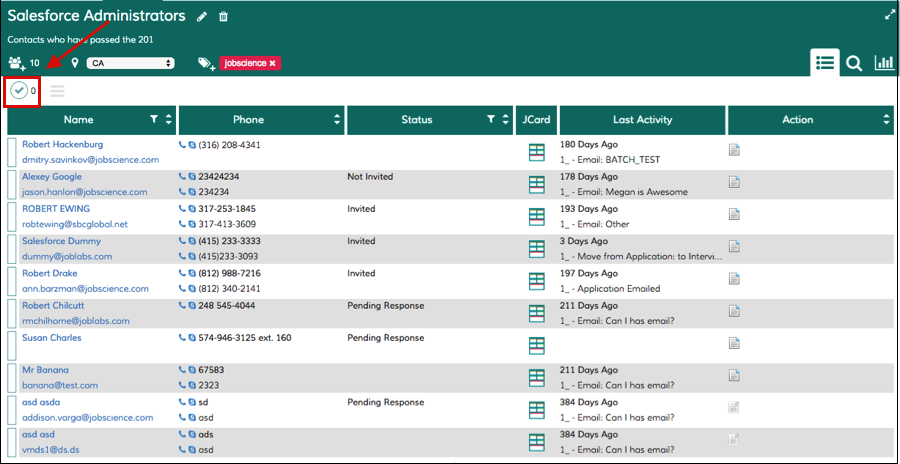The width and height of the screenshot is (900, 464).
Task: Select the Robert Drake row checkbox
Action: click(12, 281)
